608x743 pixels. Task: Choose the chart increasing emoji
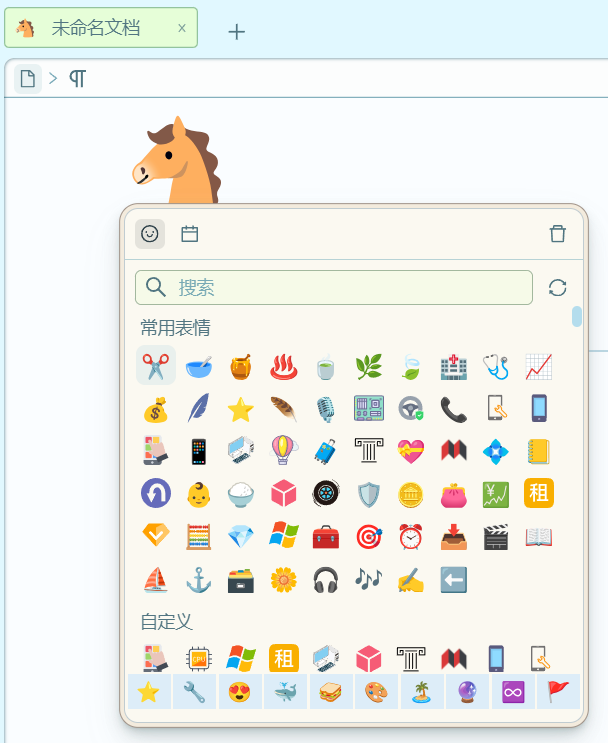[x=538, y=366]
